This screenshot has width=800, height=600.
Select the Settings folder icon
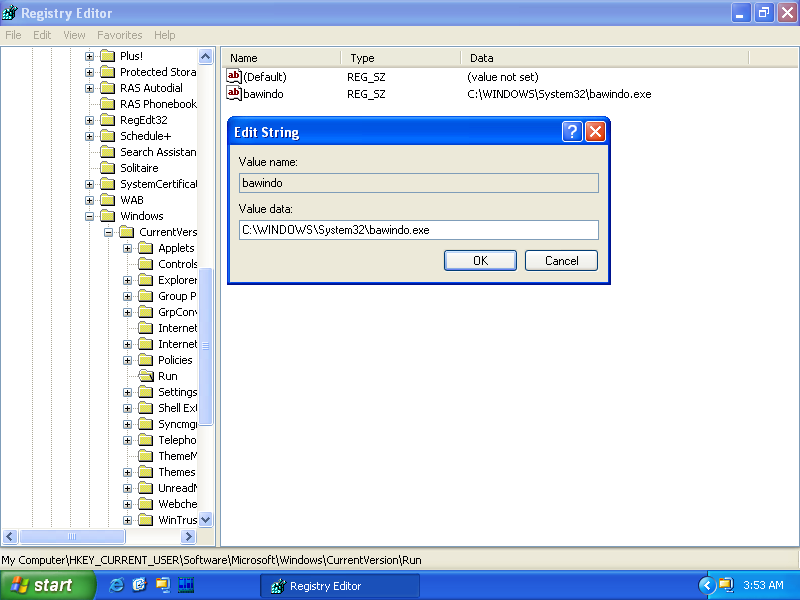[146, 392]
